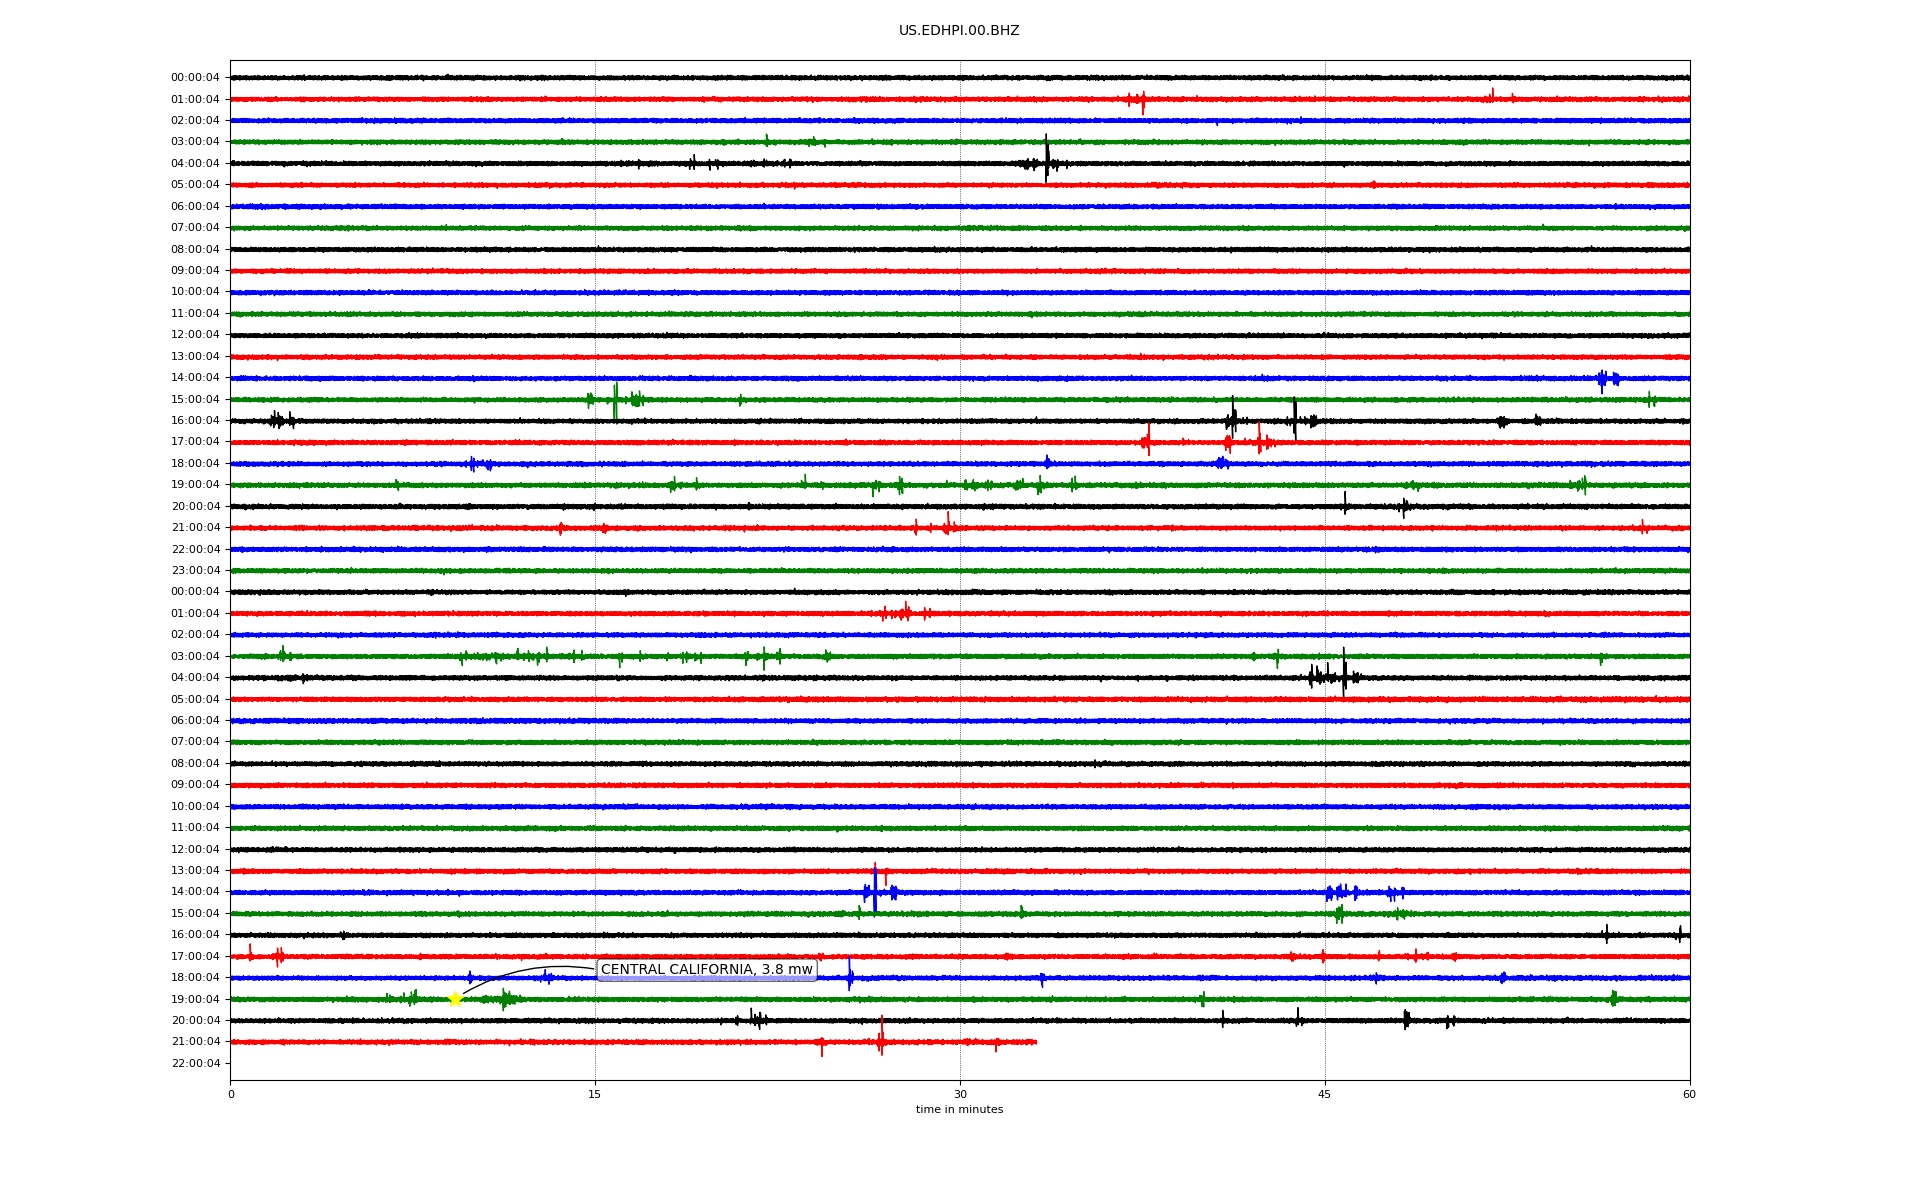
Task: Click the 45 tick label on the time axis
Action: pyautogui.click(x=1325, y=1094)
